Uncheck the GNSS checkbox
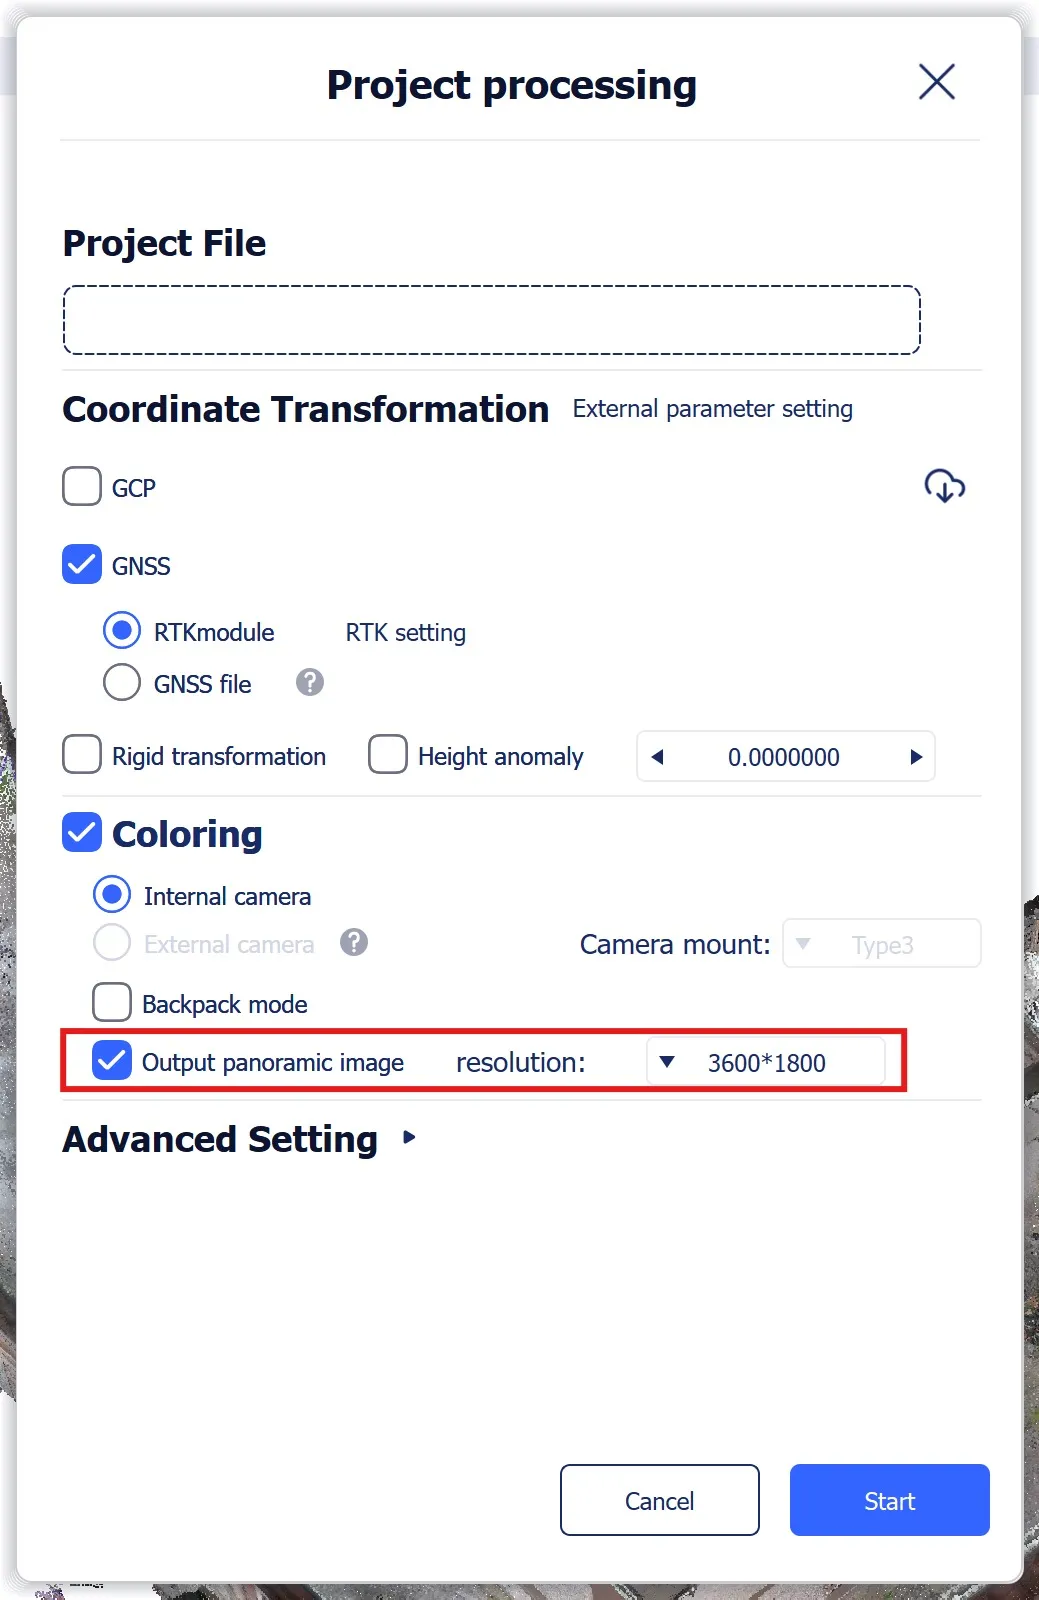 pos(82,565)
